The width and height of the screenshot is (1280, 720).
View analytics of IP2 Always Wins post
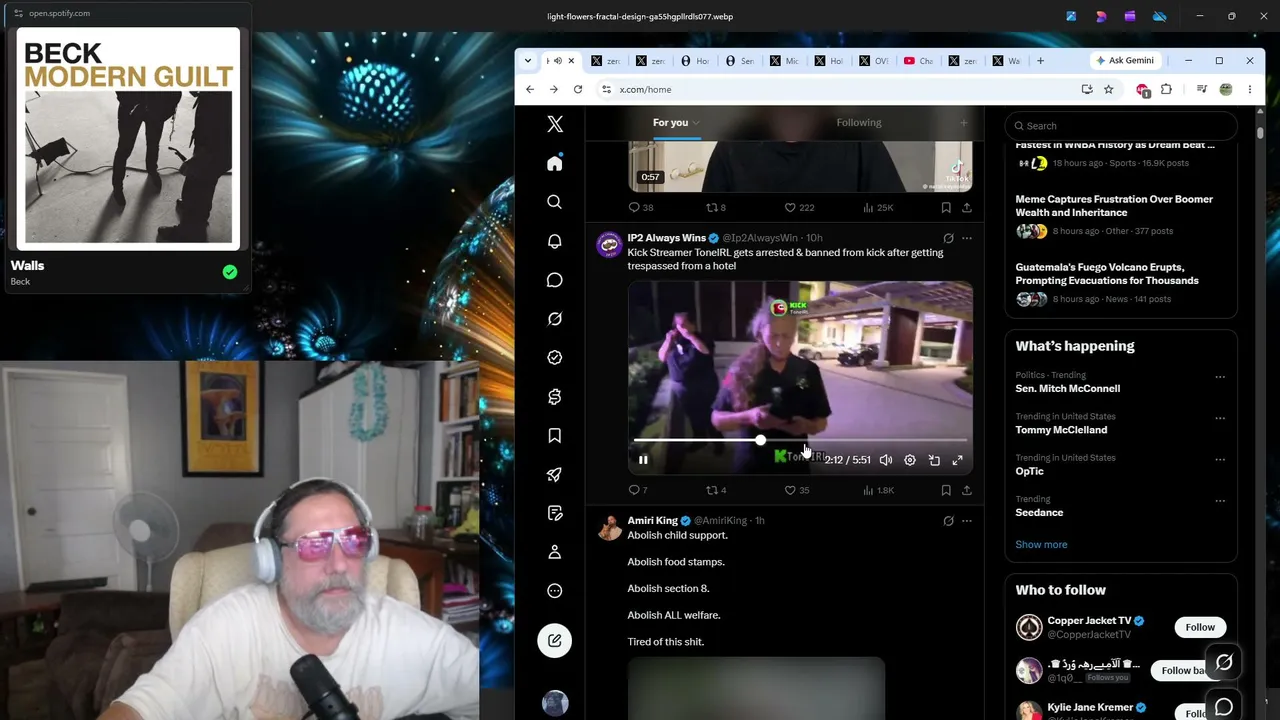878,490
